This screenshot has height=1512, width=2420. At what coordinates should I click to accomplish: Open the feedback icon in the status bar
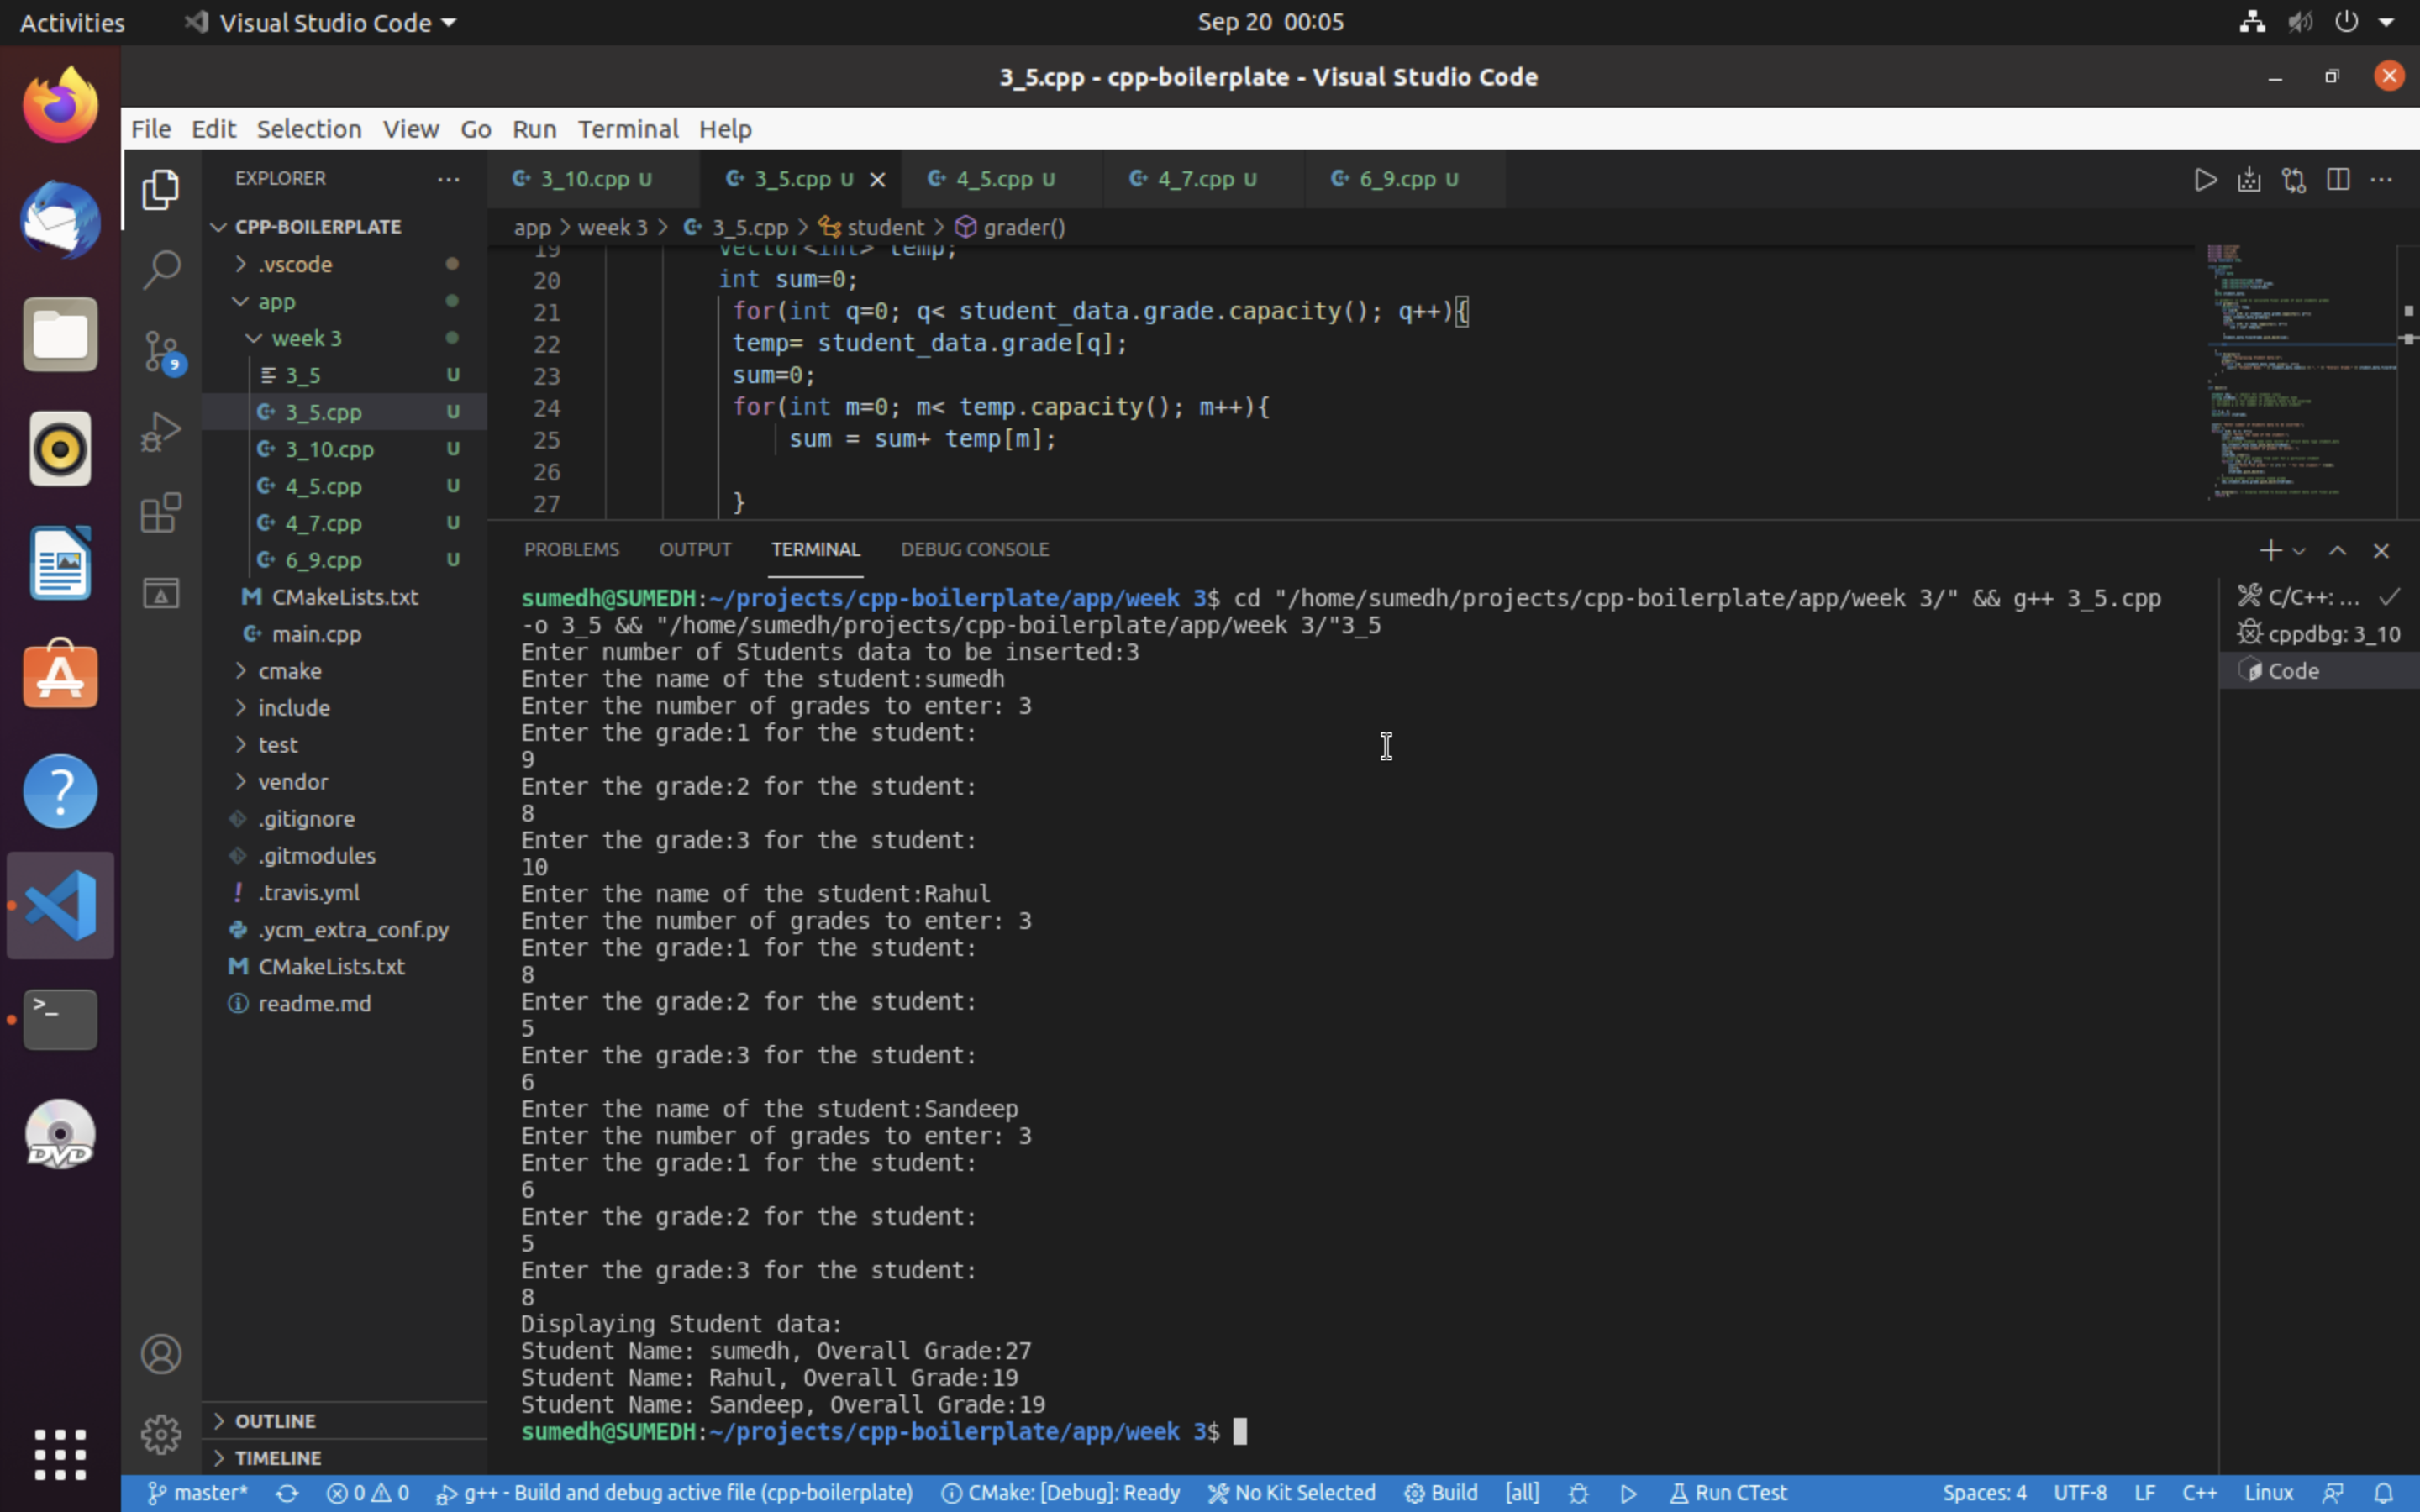pyautogui.click(x=2333, y=1493)
